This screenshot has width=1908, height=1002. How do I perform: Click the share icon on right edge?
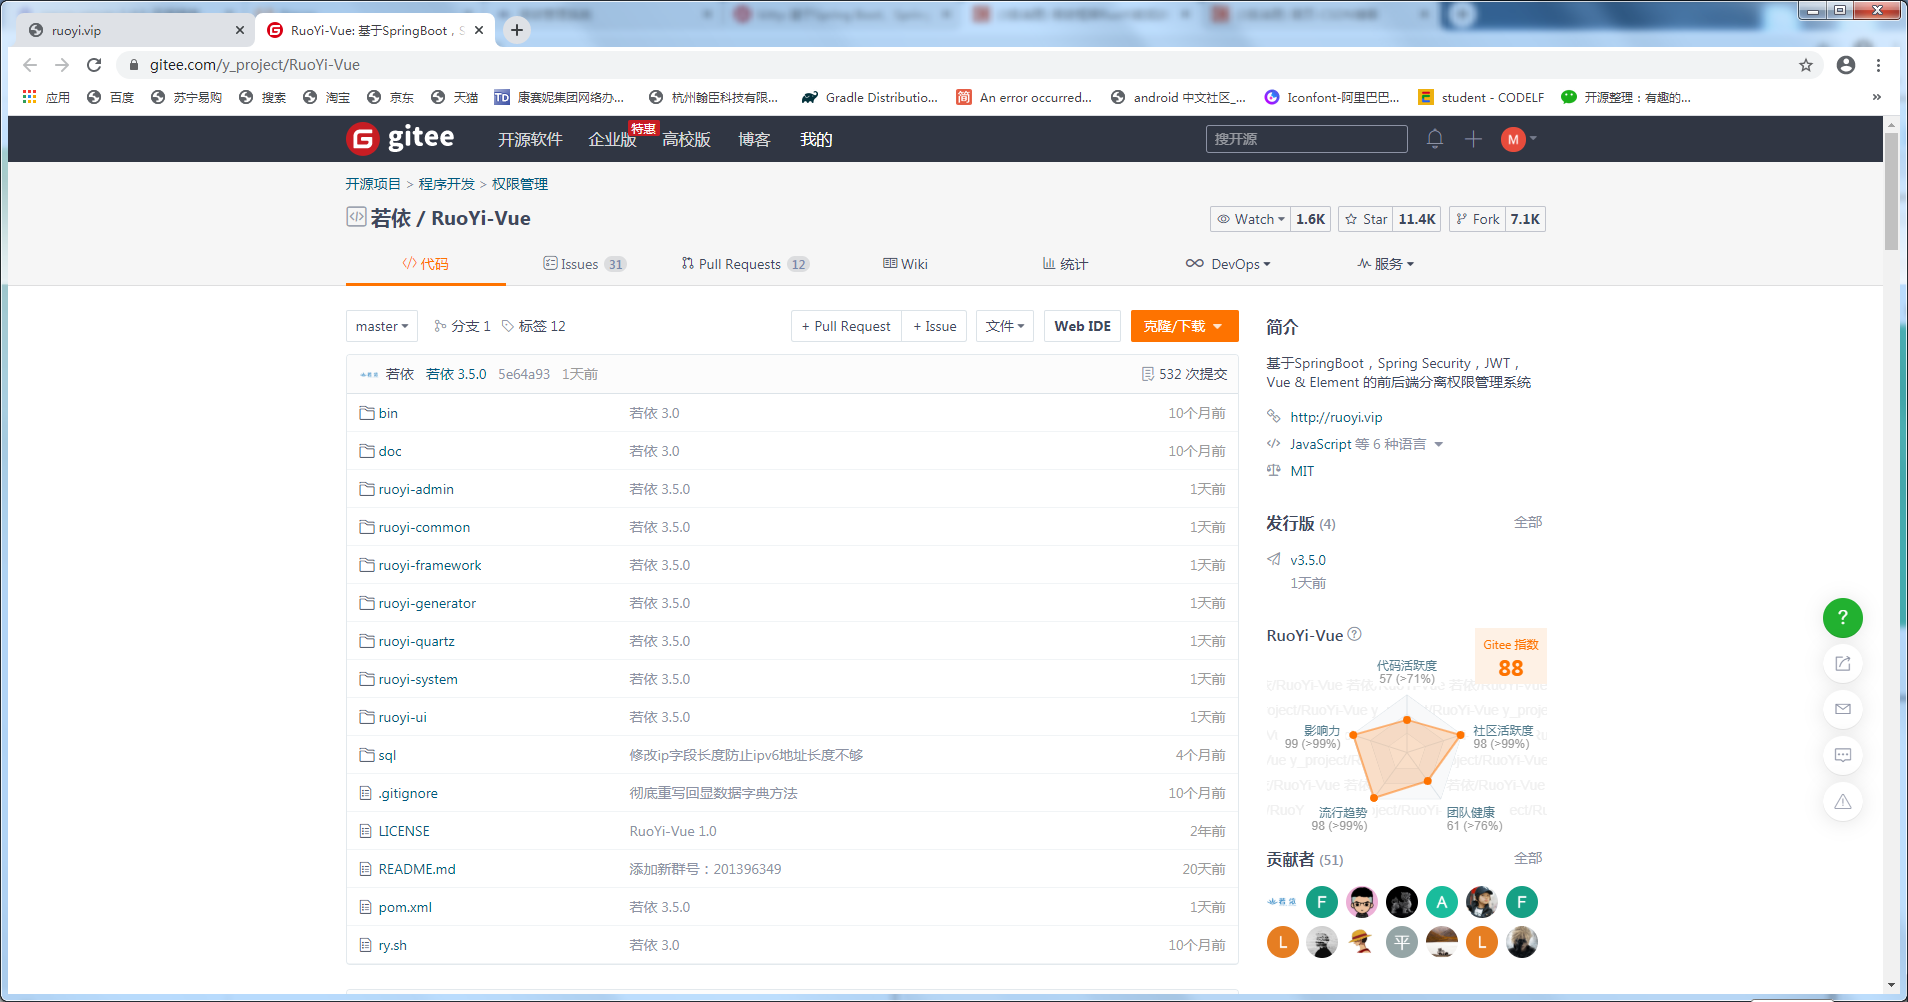point(1843,663)
